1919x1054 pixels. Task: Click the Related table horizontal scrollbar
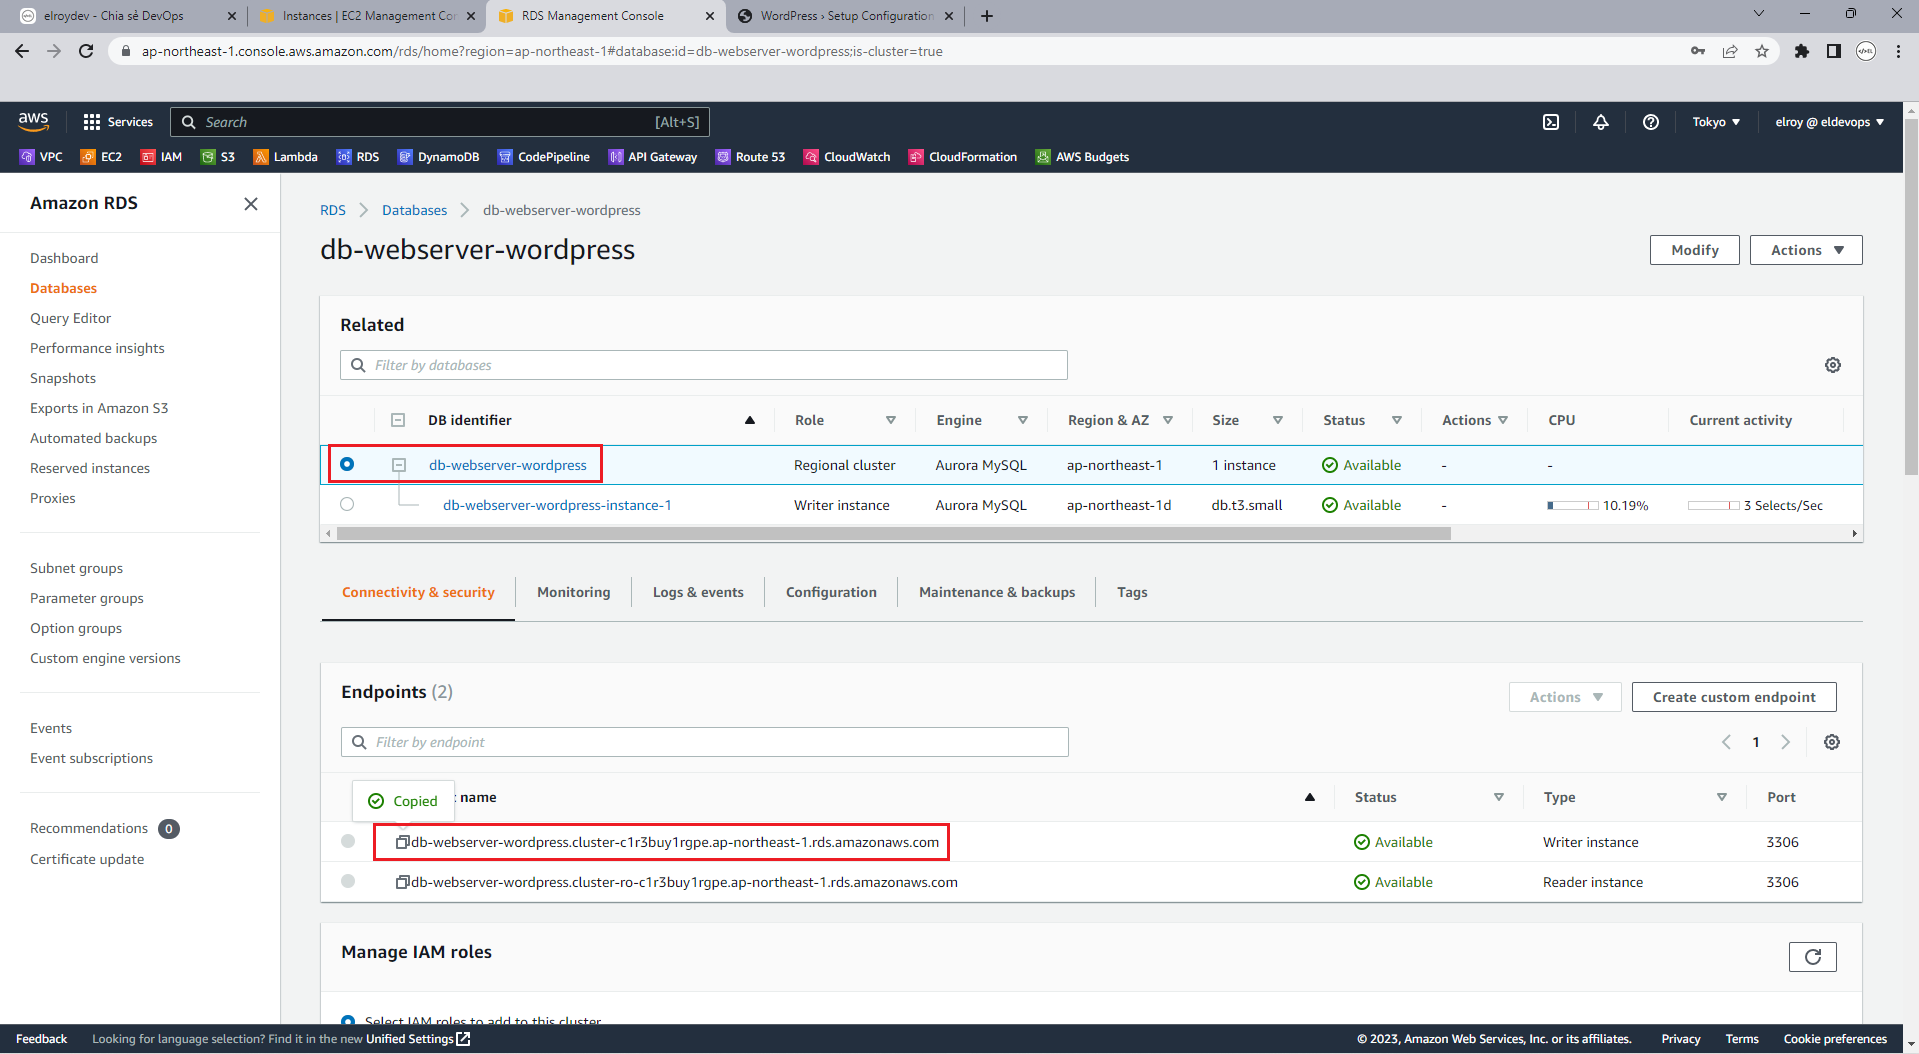[x=893, y=534]
